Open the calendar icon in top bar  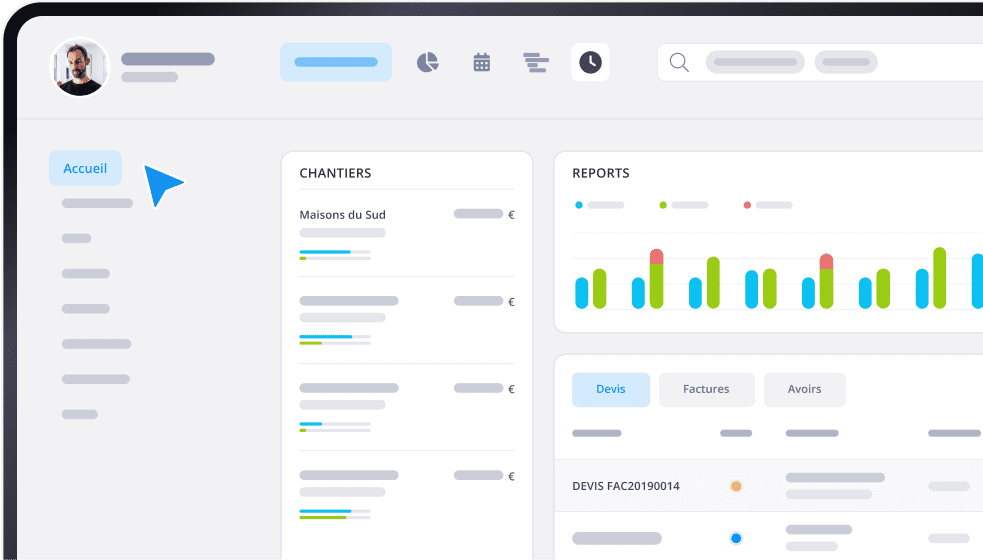point(482,63)
